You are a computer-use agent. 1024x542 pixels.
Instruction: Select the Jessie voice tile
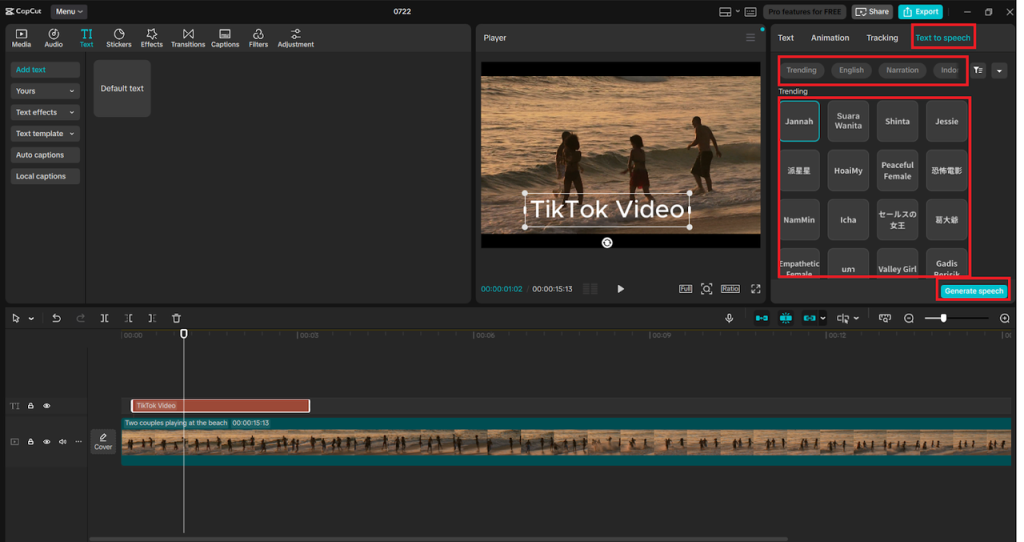(946, 121)
